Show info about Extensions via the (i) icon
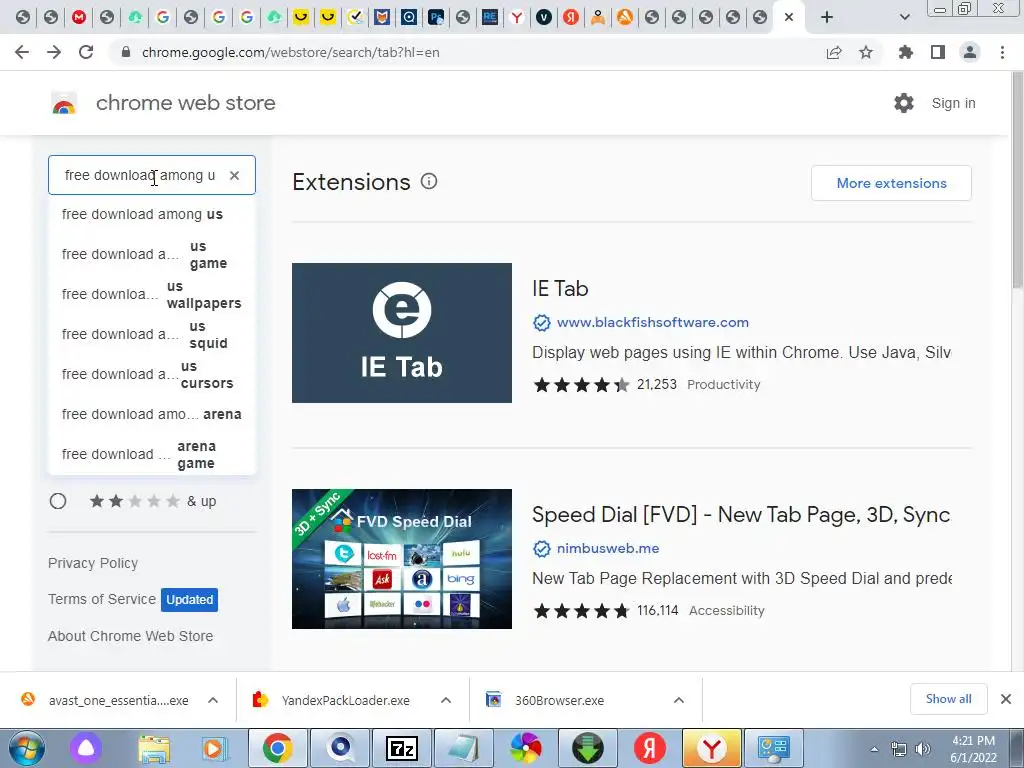 (x=428, y=182)
